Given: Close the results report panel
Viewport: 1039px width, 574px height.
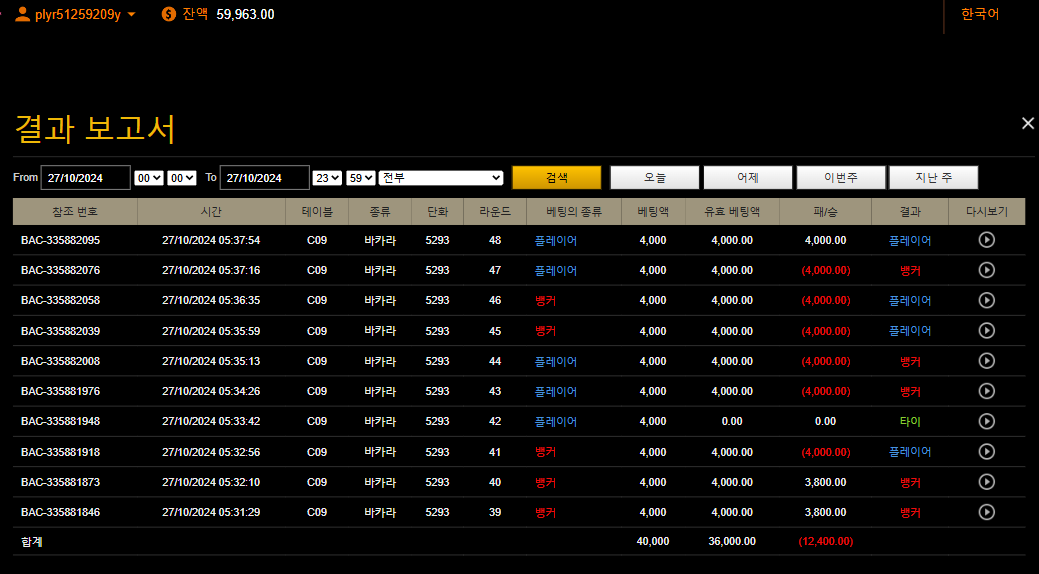Looking at the screenshot, I should (1027, 123).
